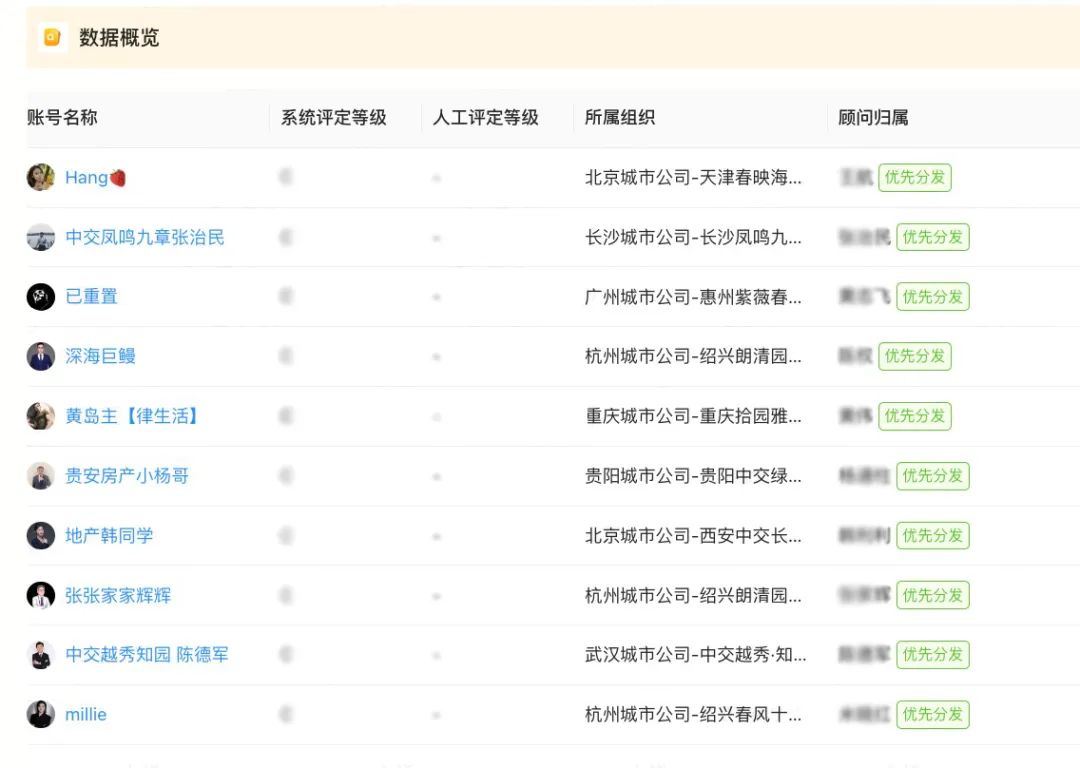Click avatar of 中交凤鸣九章张治民
The image size is (1080, 768).
coord(41,237)
